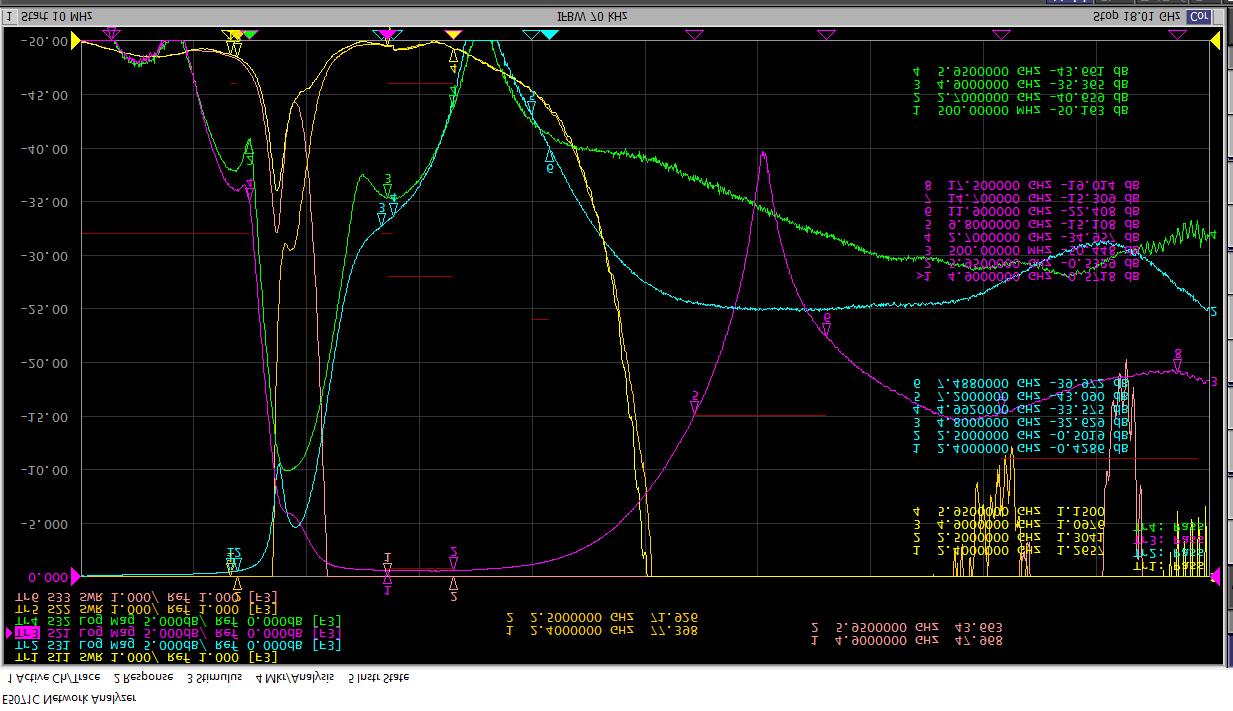
Task: Click the solid magenta marker triangle on frequency axis
Action: click(x=388, y=35)
